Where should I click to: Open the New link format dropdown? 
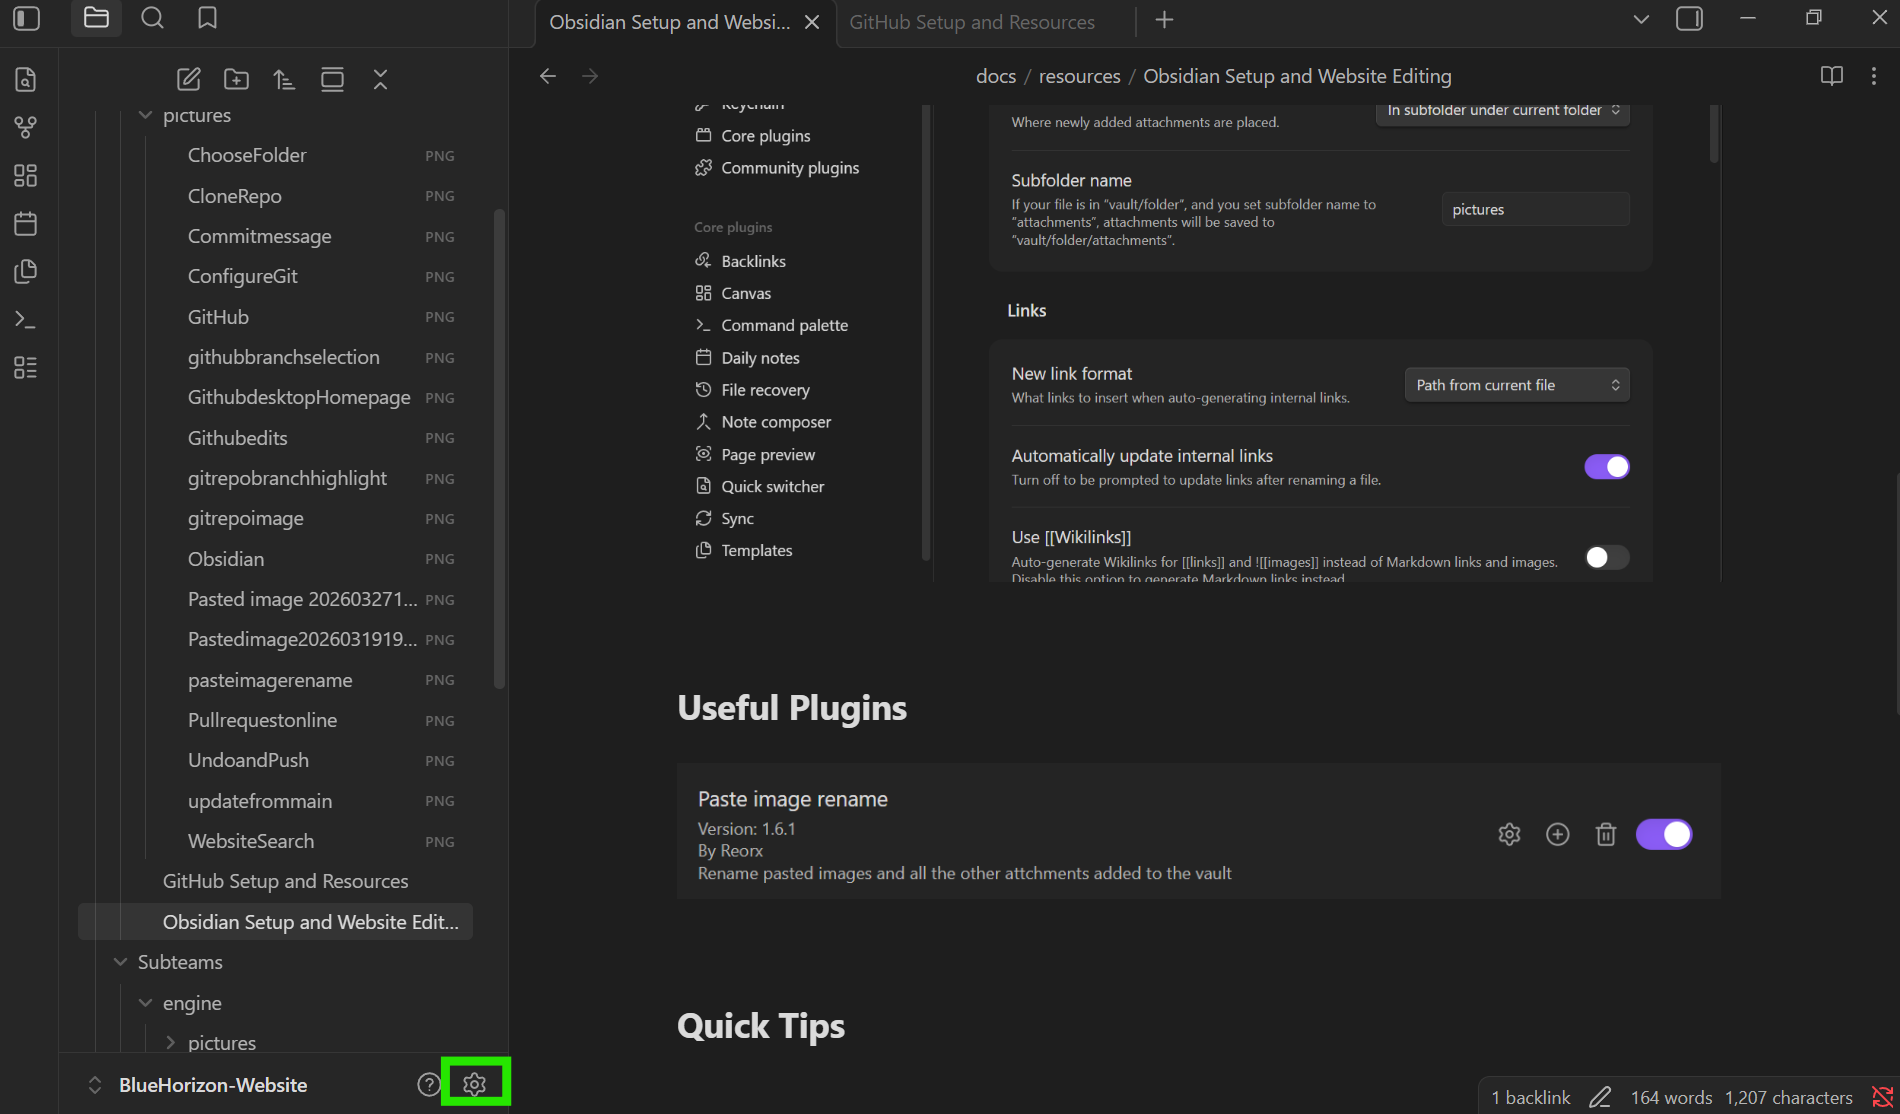coord(1517,385)
